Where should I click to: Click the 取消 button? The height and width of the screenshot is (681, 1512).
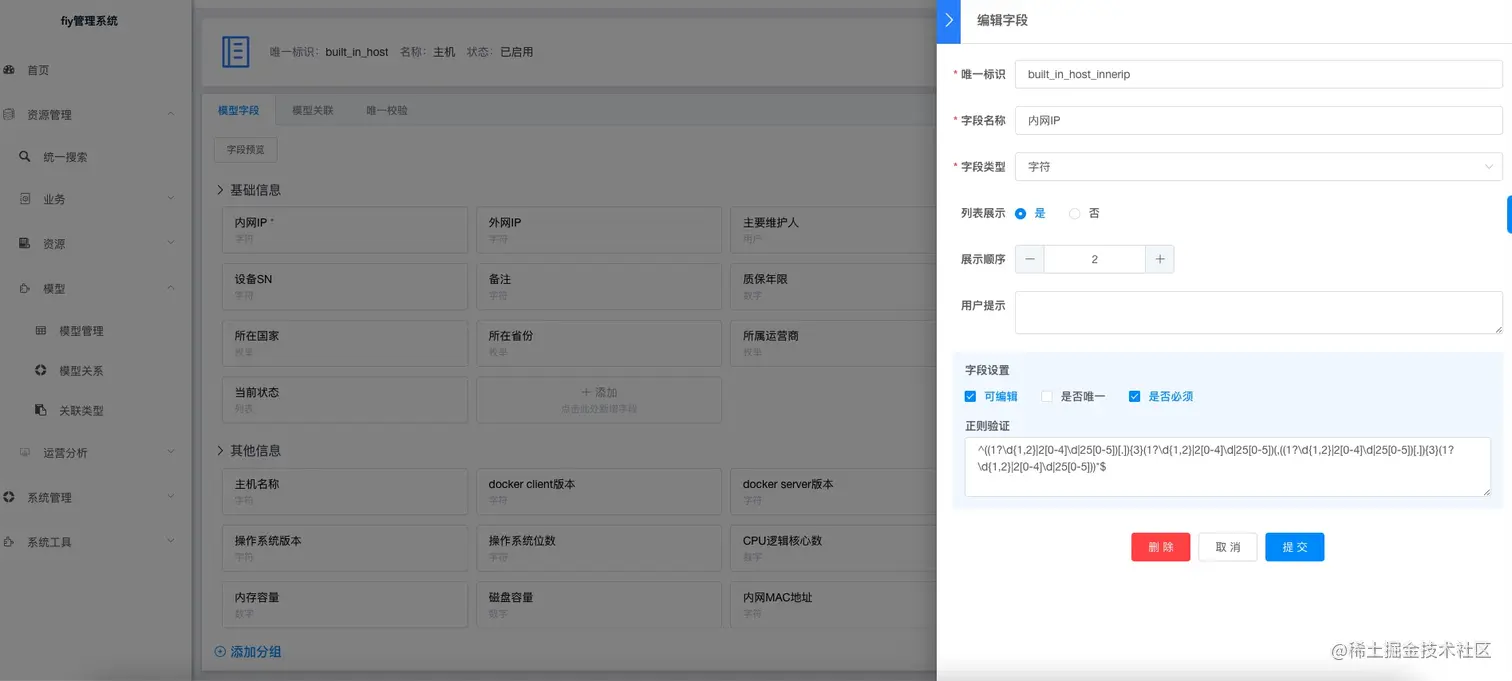click(x=1227, y=547)
